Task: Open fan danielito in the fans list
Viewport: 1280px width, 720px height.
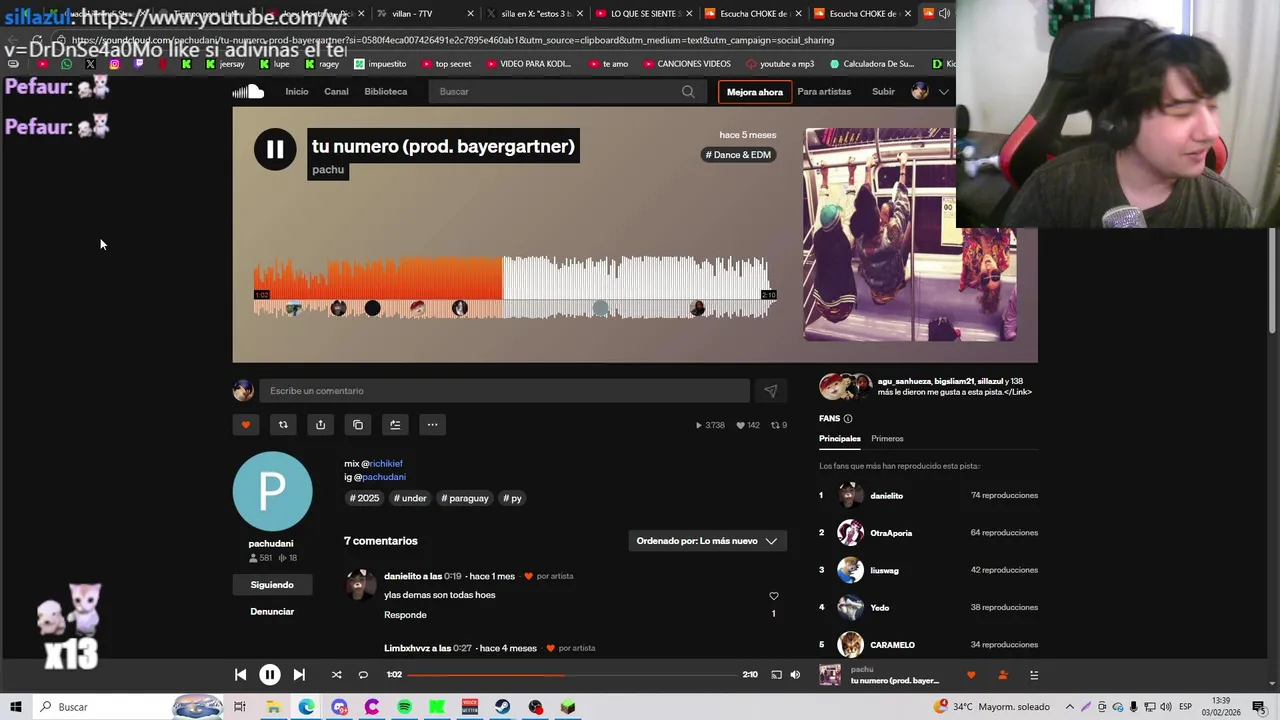Action: coord(886,496)
